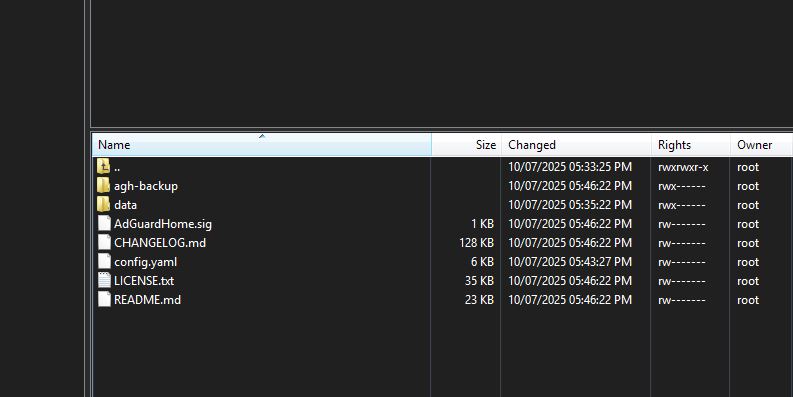Viewport: 793px width, 397px height.
Task: Click the config.yaml file icon
Action: [104, 261]
